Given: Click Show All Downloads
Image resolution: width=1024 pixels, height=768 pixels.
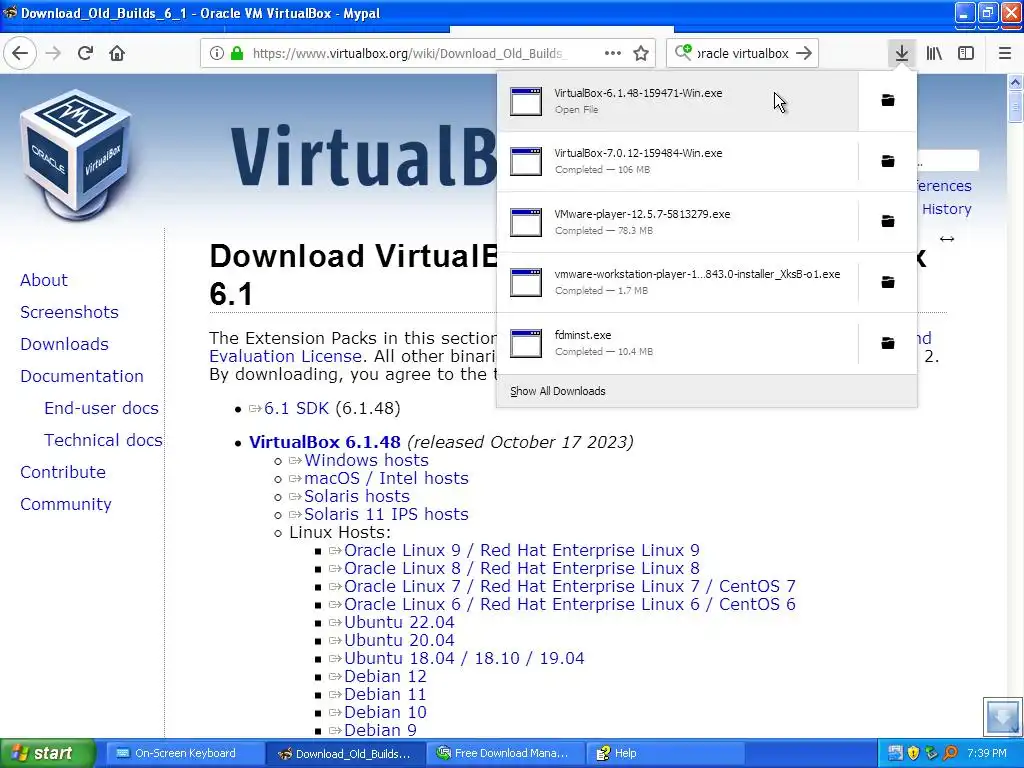Looking at the screenshot, I should [558, 391].
